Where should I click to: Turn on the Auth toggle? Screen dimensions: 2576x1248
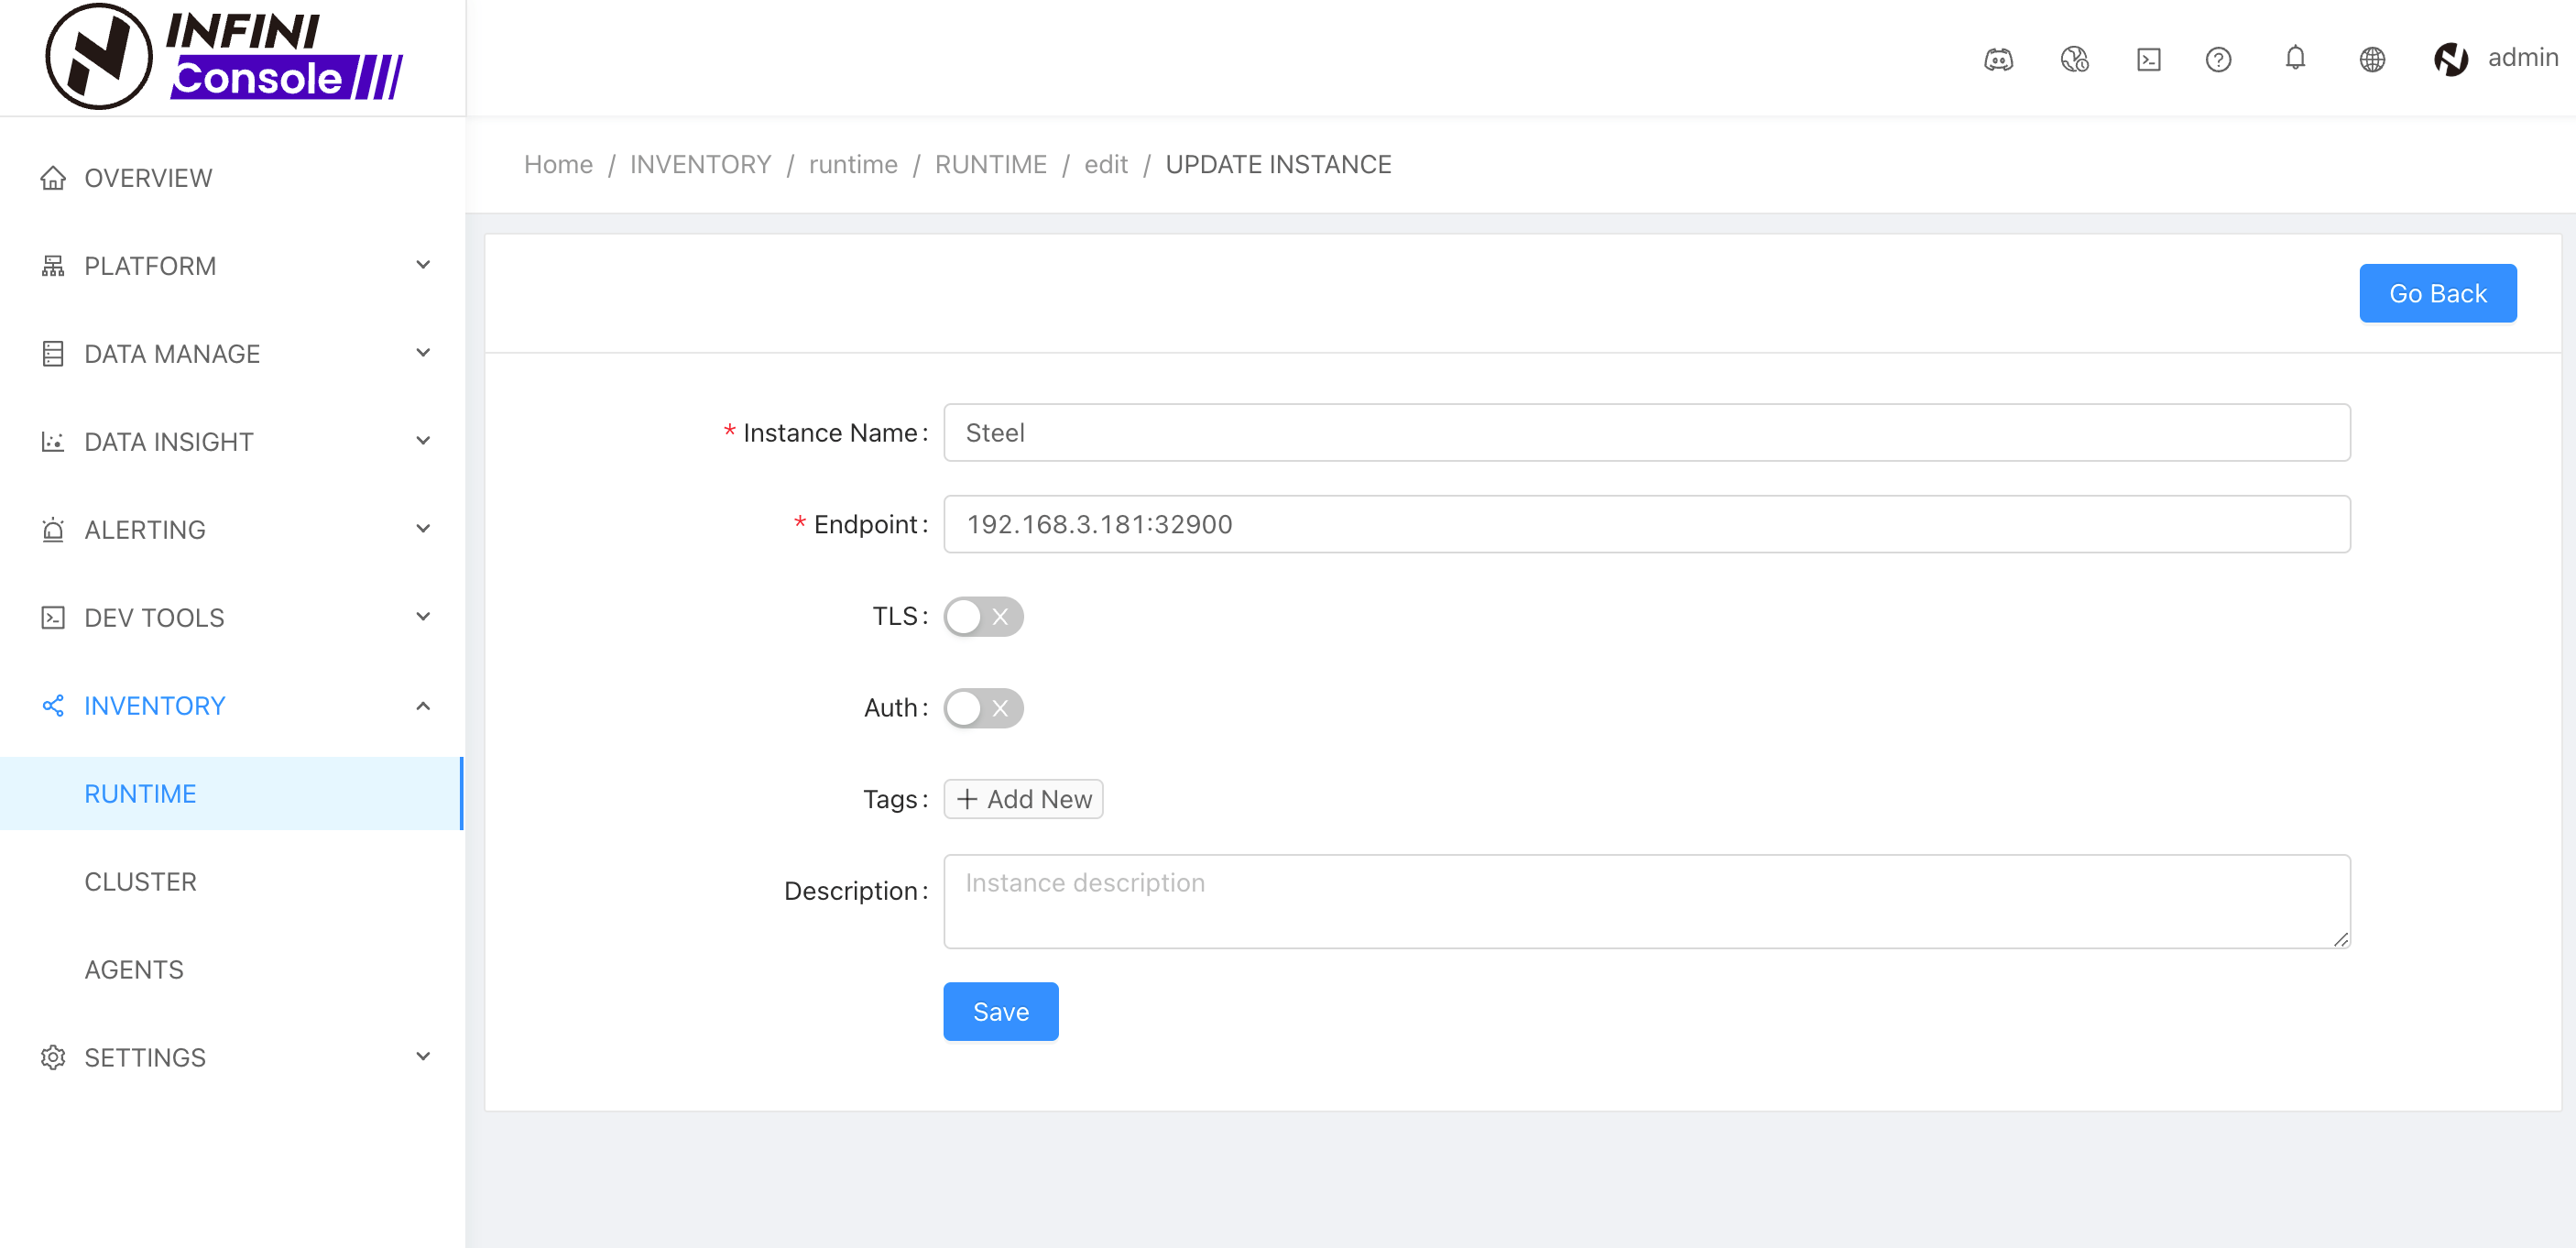click(x=983, y=708)
